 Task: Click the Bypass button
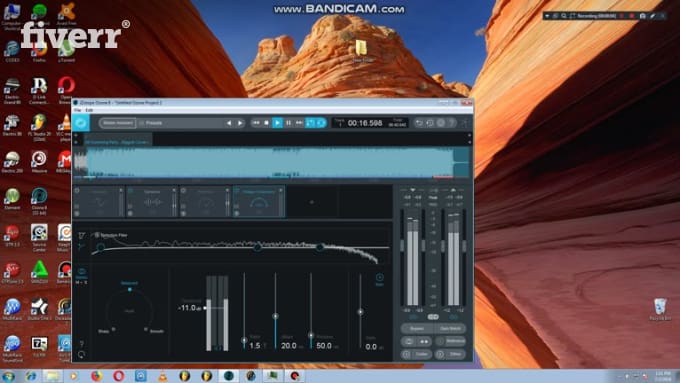[417, 328]
